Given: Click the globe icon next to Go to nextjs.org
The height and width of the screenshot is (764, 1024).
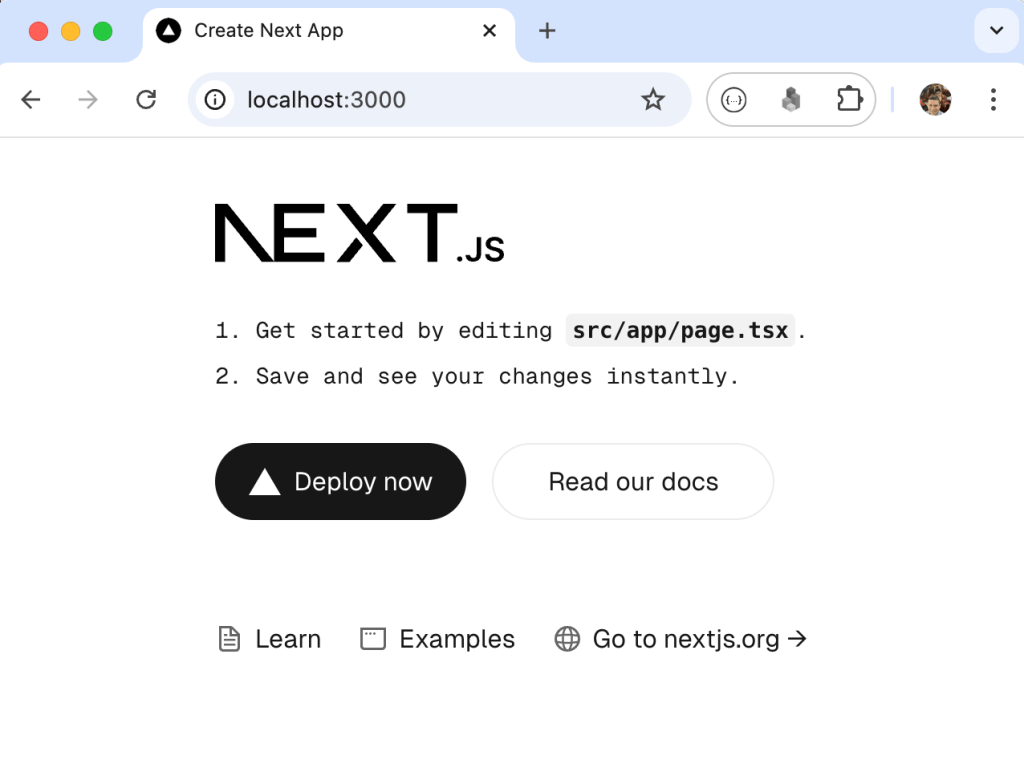Looking at the screenshot, I should [568, 638].
